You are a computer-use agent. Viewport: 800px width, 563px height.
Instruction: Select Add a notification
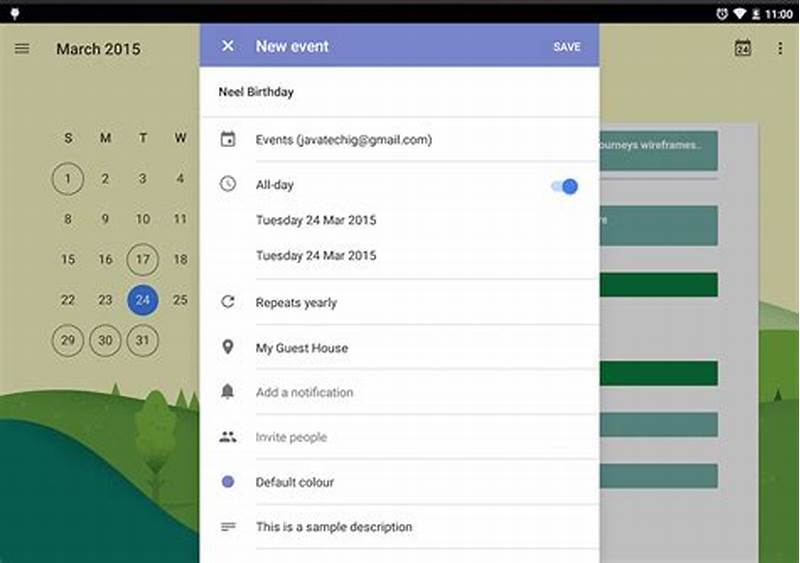click(304, 393)
